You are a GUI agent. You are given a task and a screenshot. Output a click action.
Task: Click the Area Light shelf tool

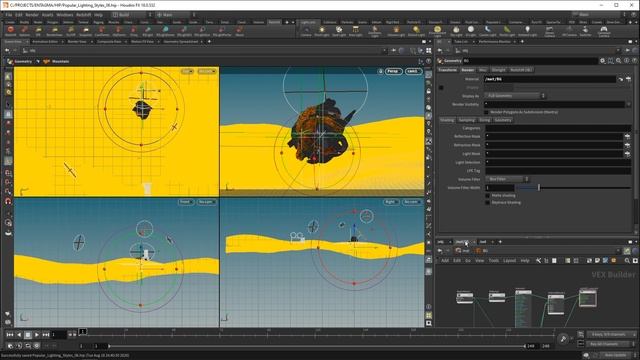coord(356,31)
